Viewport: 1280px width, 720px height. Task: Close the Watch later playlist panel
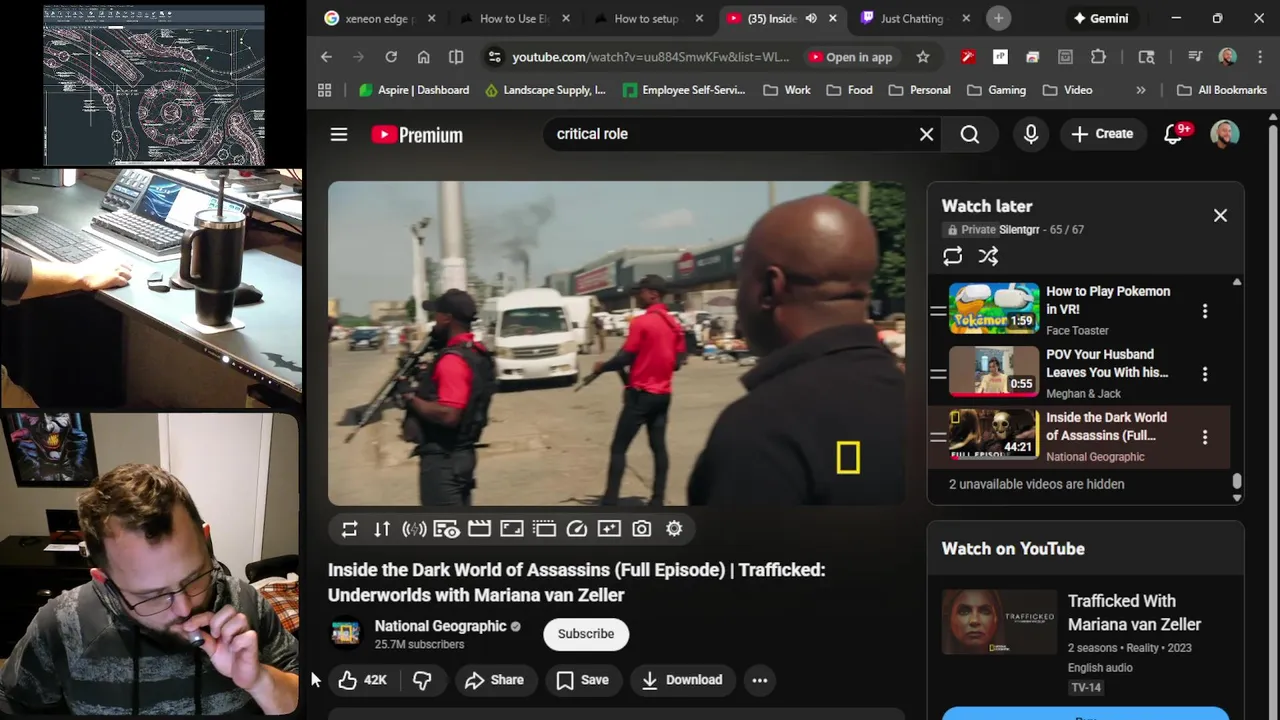pos(1220,215)
